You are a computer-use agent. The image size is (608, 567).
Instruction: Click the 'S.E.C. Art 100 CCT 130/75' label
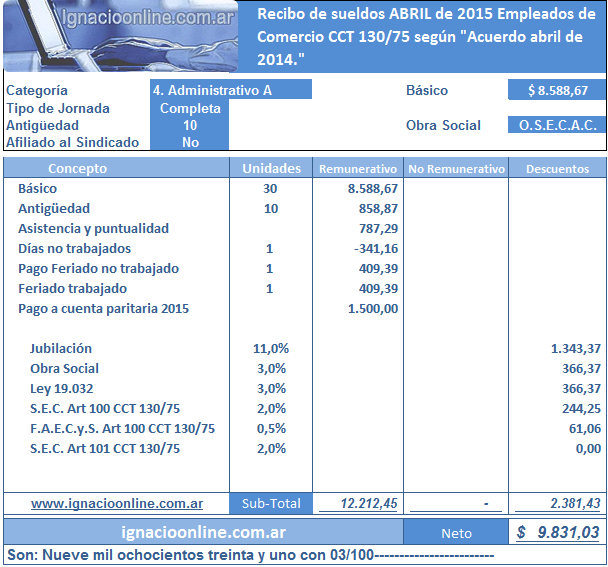pyautogui.click(x=105, y=408)
